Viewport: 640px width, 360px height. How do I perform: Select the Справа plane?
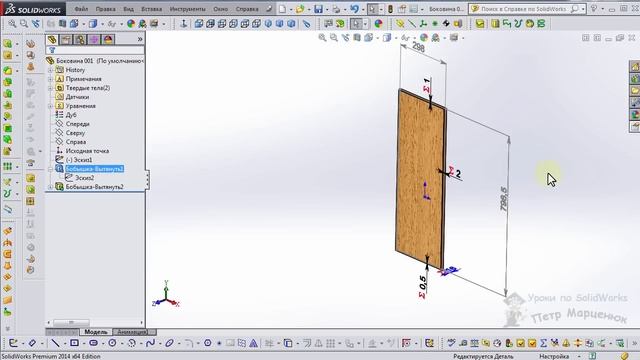[76, 142]
